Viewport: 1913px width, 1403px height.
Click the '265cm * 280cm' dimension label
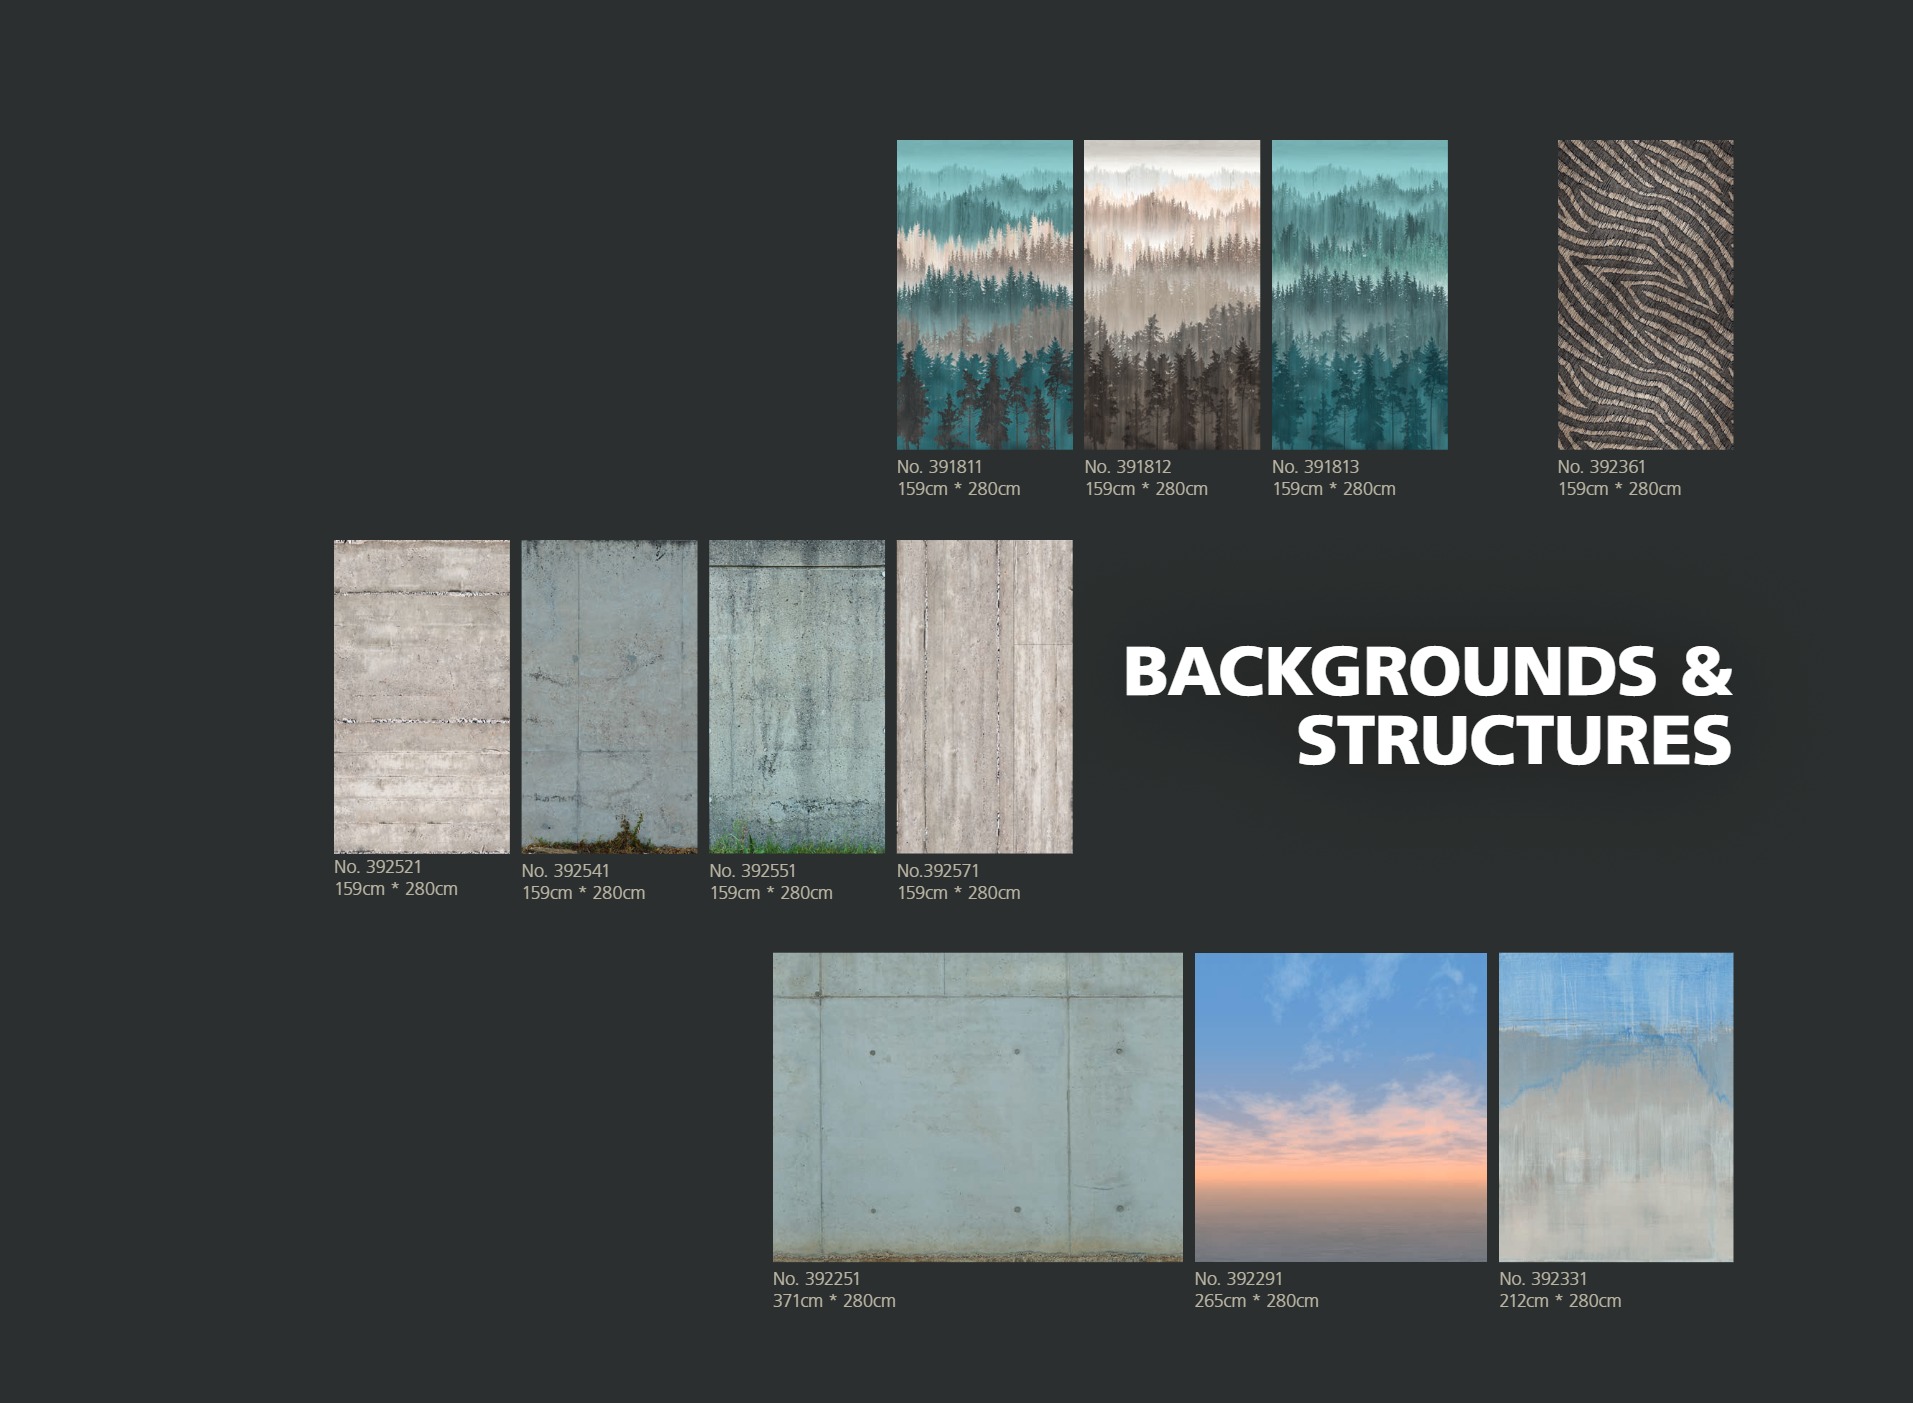(1256, 1301)
